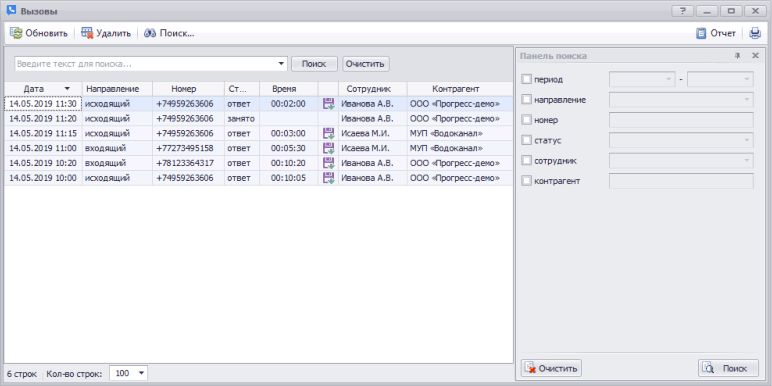
Task: Expand the Кол-во строк 100 dropdown
Action: (141, 373)
